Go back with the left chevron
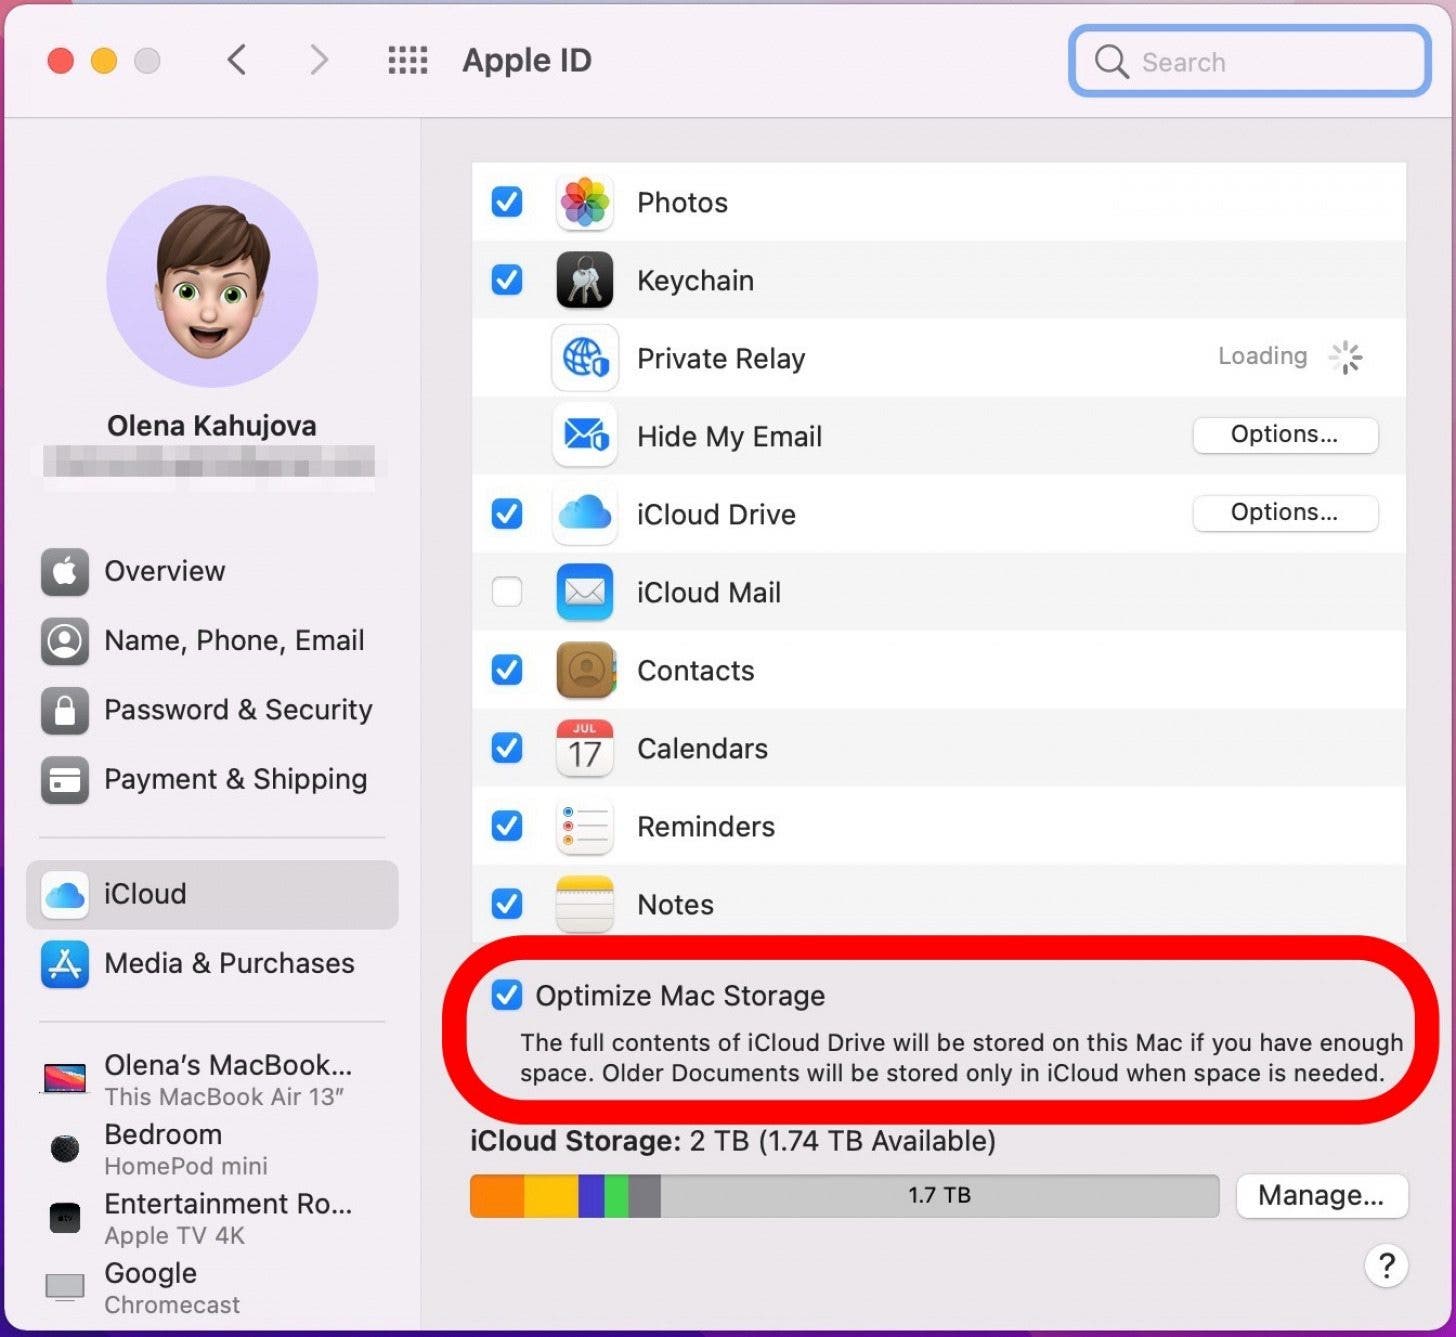 (237, 61)
